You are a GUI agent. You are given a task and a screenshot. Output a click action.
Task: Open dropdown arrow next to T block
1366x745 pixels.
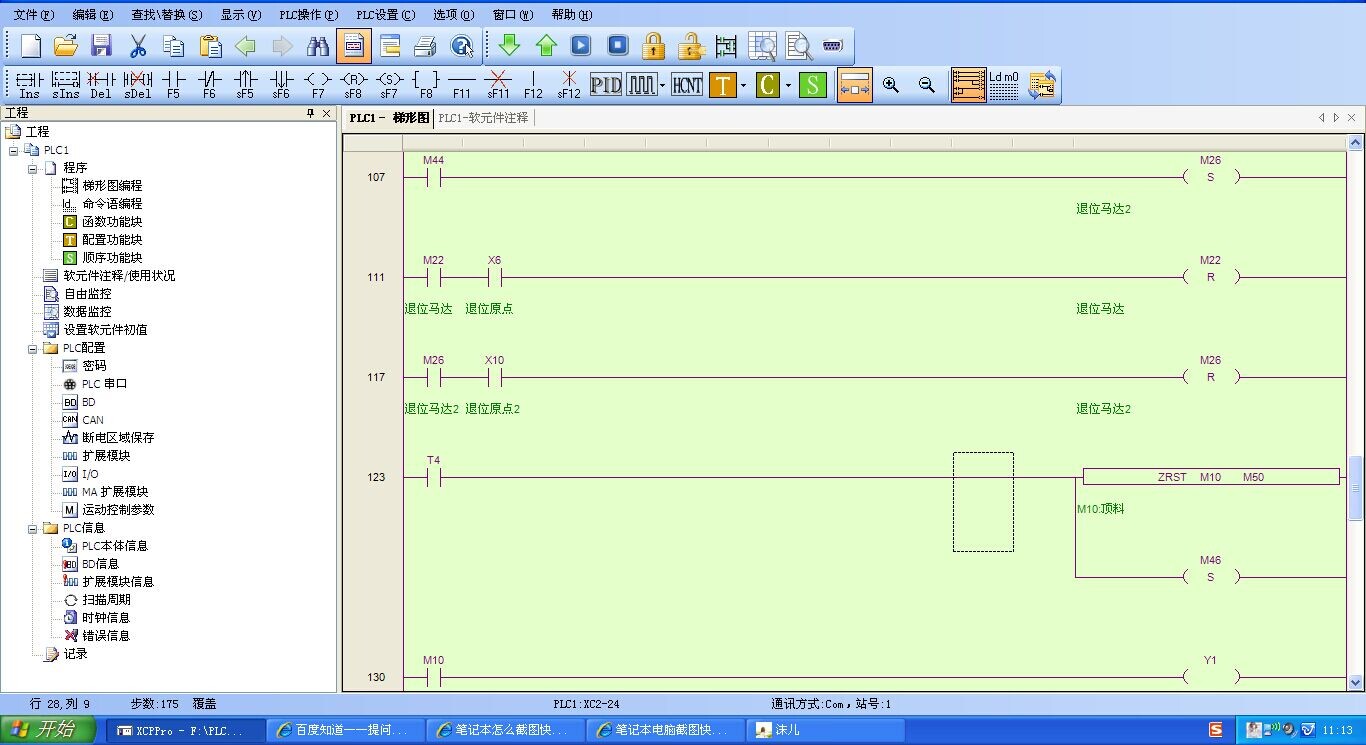(744, 86)
